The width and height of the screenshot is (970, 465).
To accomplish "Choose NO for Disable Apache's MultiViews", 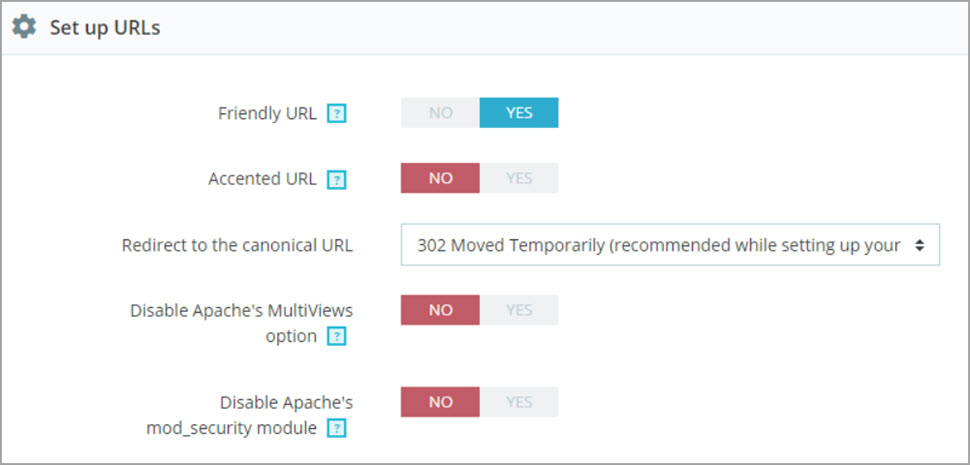I will (x=440, y=310).
